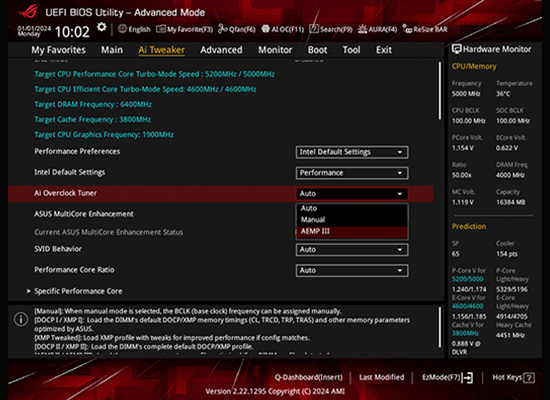The image size is (550, 400).
Task: Open Performance Preferences dropdown
Action: click(x=352, y=152)
